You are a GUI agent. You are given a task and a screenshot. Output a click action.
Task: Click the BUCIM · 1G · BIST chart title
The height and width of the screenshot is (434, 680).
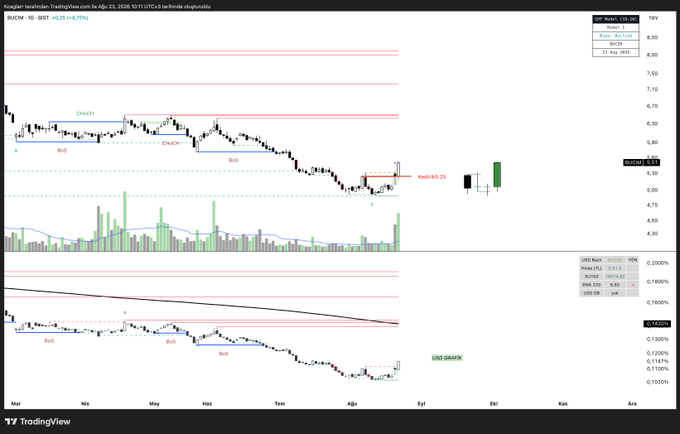(x=28, y=18)
